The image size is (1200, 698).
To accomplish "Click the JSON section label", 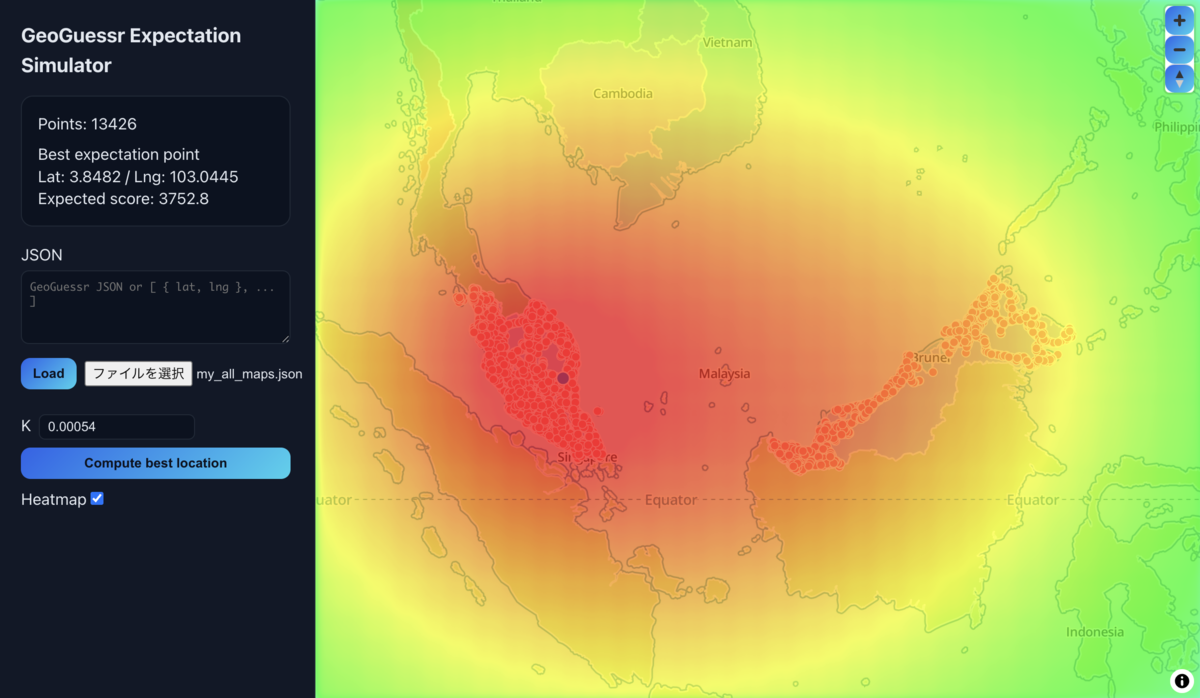I will tap(42, 255).
